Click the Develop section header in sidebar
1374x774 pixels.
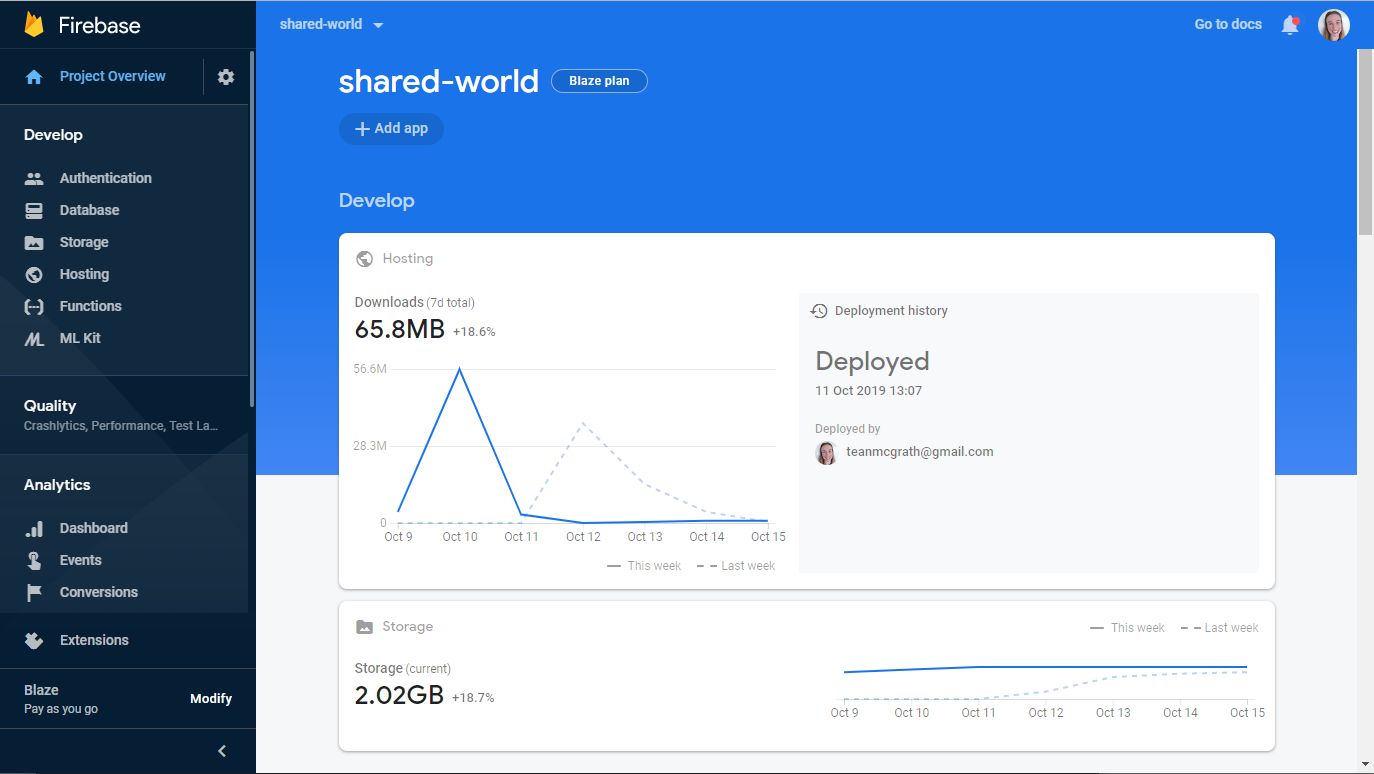pyautogui.click(x=53, y=135)
